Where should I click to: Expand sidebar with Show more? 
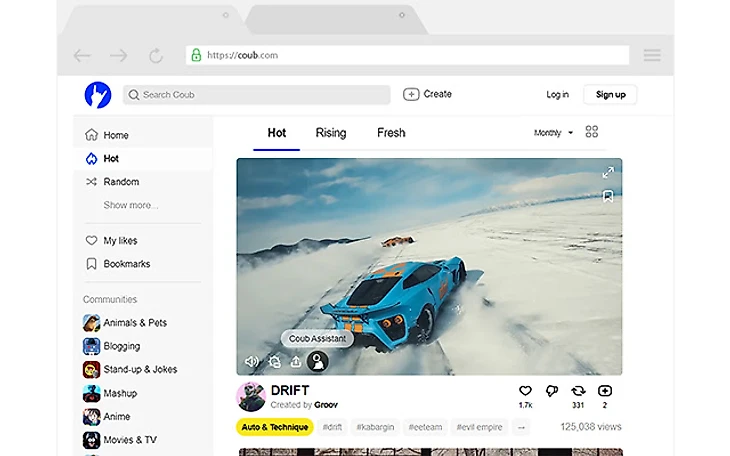click(130, 205)
